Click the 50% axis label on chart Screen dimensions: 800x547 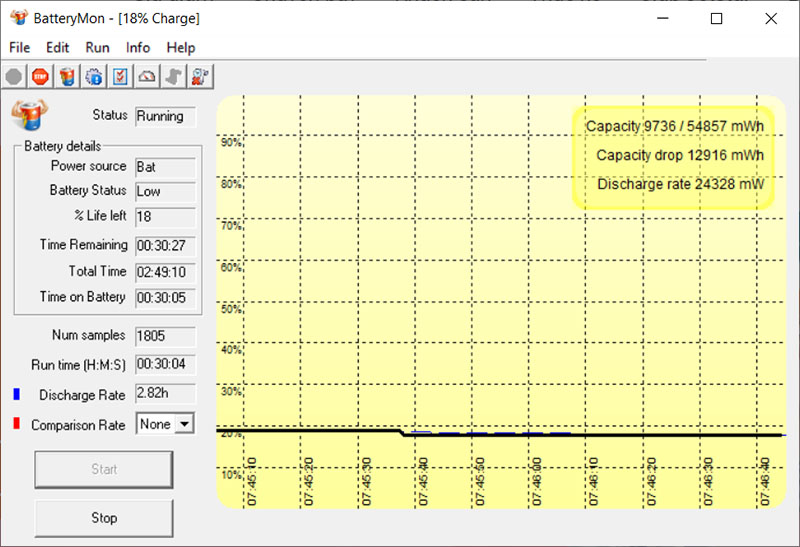pyautogui.click(x=231, y=309)
